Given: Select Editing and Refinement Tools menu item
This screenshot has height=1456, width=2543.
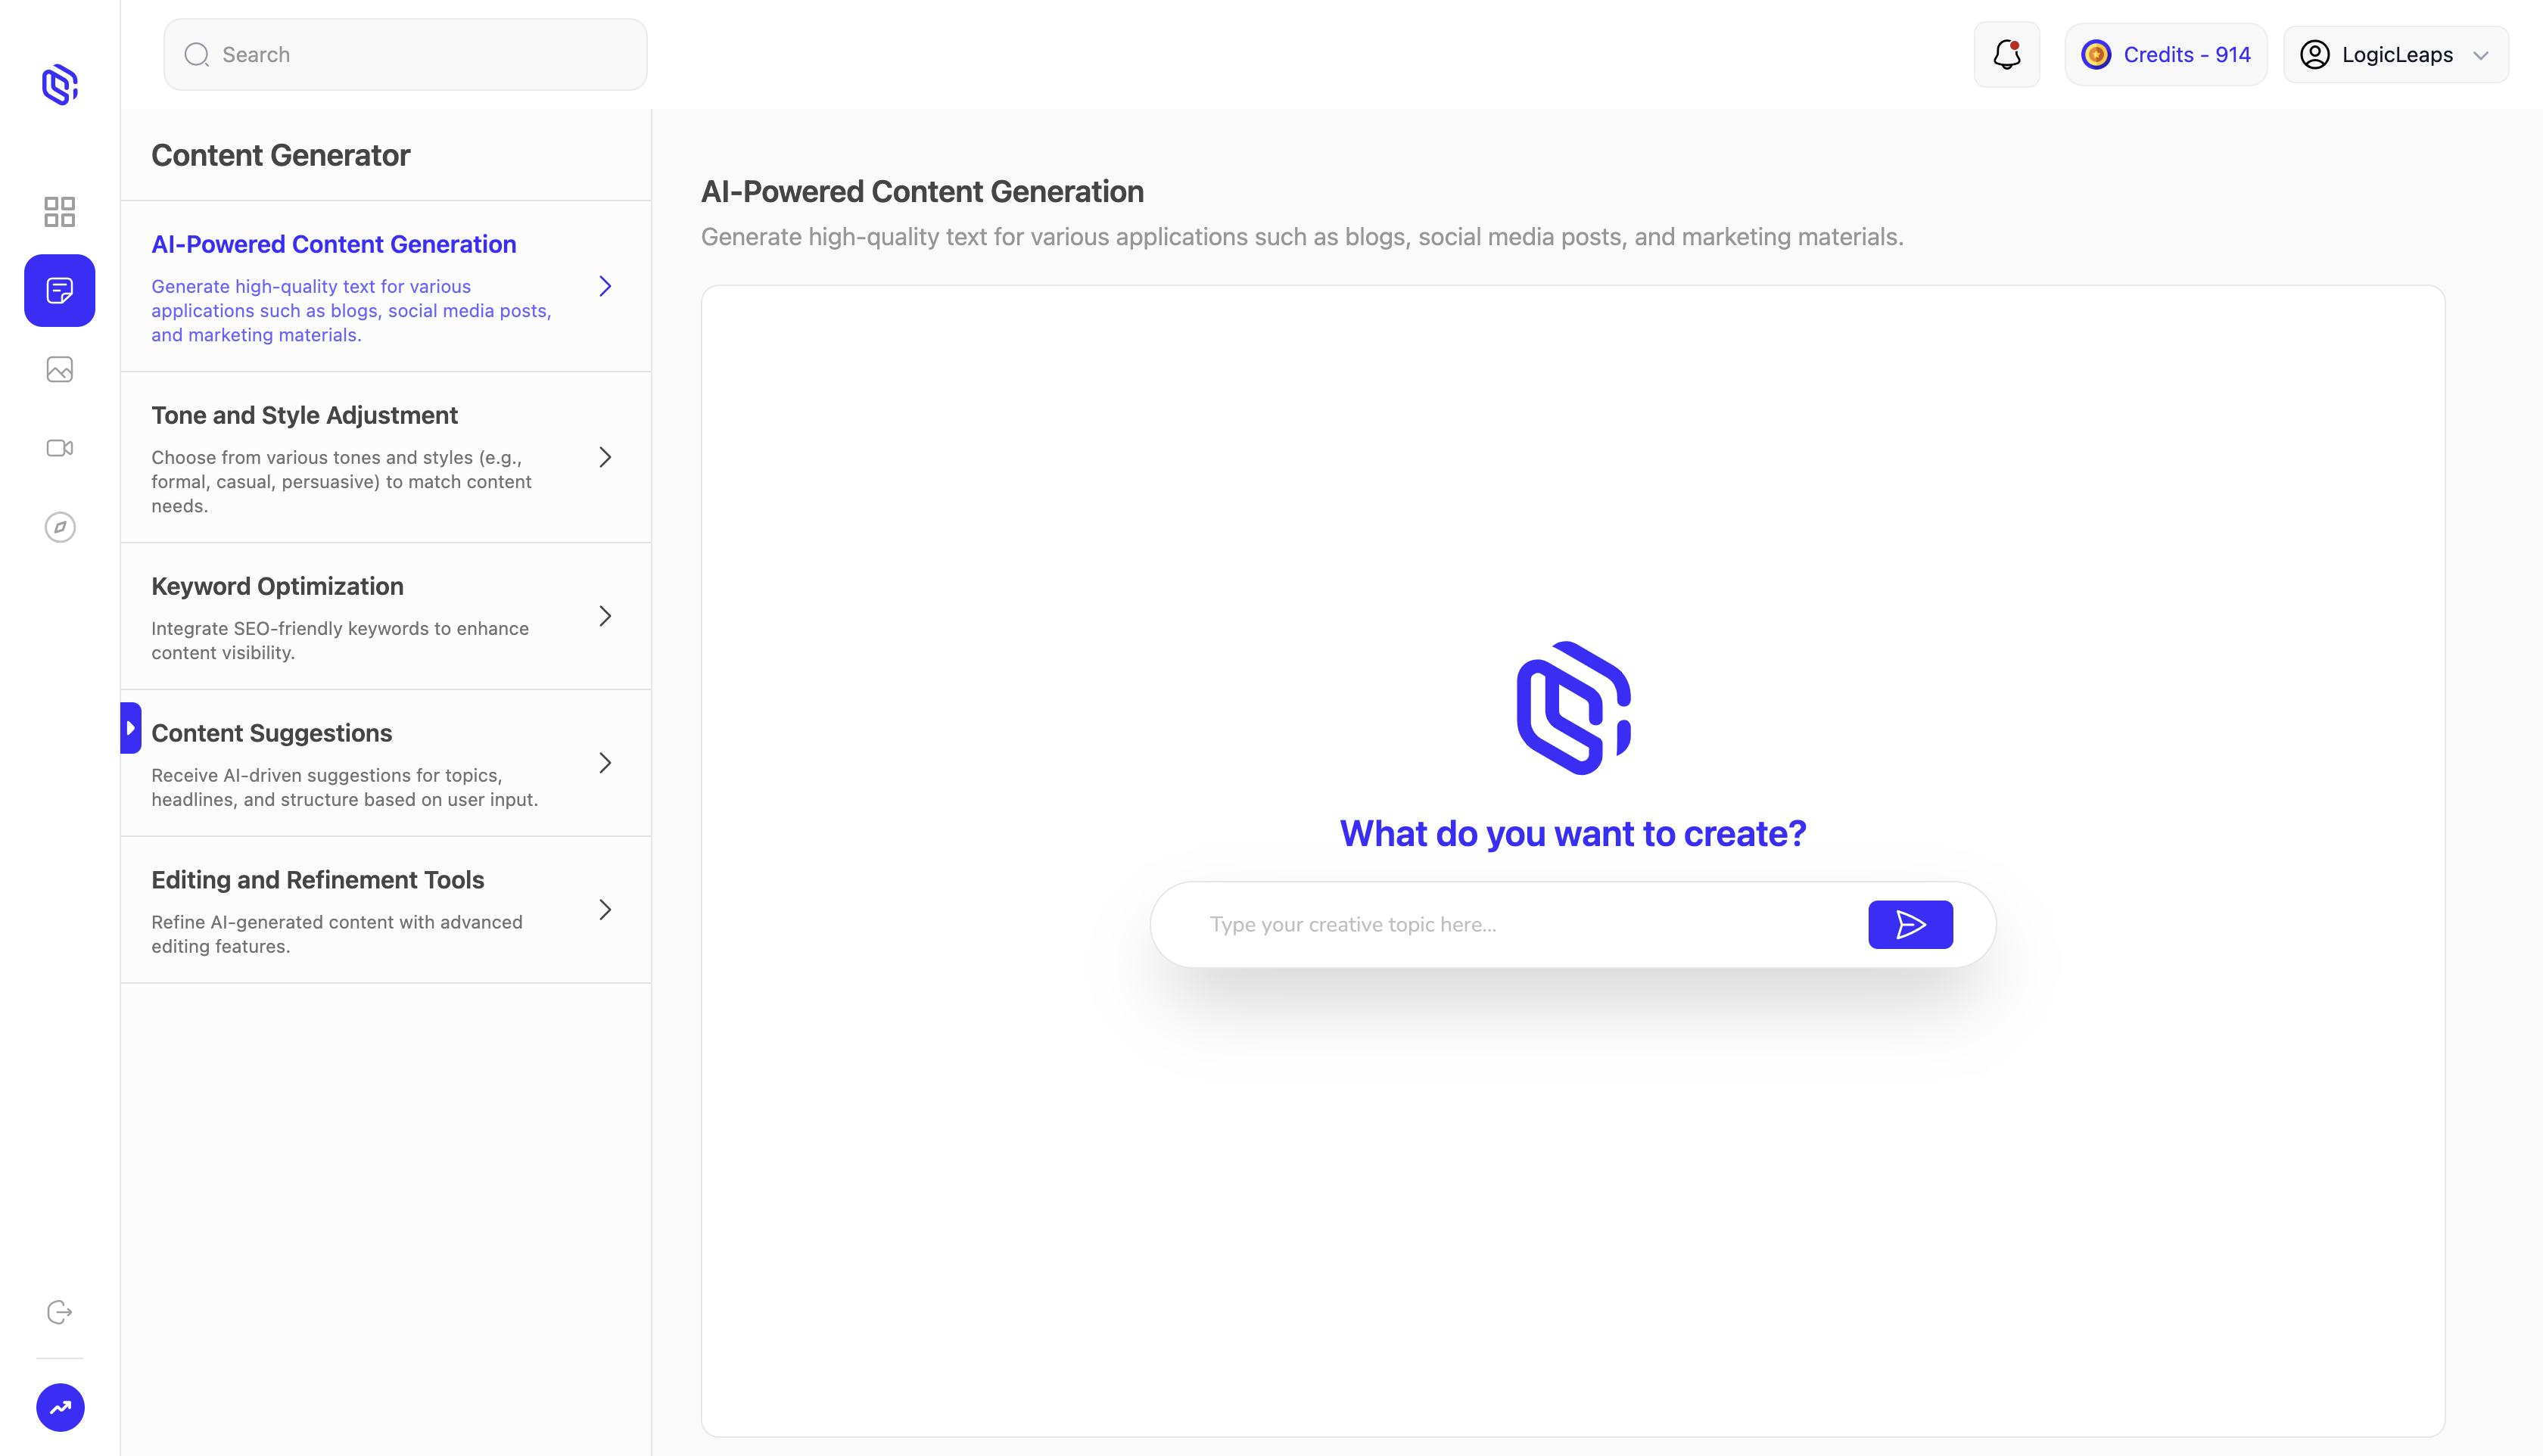Looking at the screenshot, I should tap(386, 910).
